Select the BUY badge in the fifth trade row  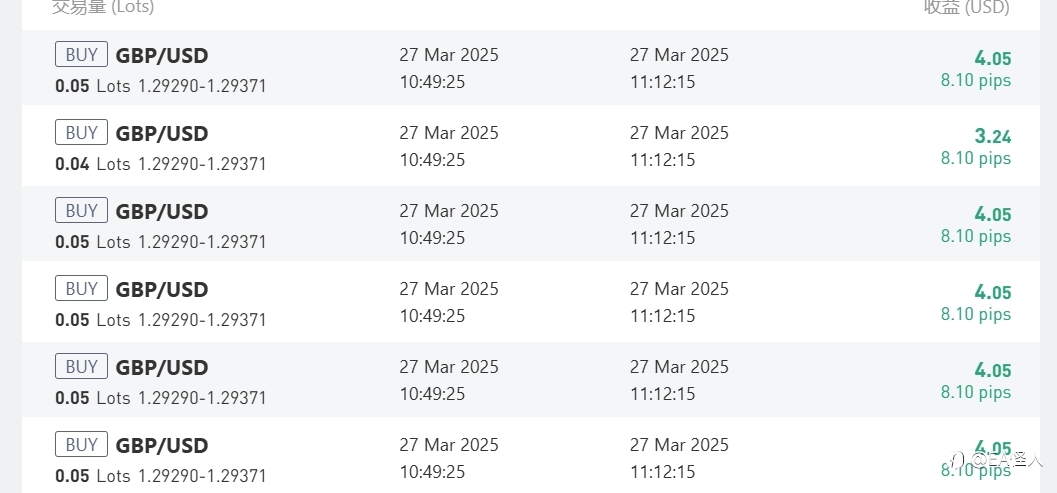click(x=81, y=367)
